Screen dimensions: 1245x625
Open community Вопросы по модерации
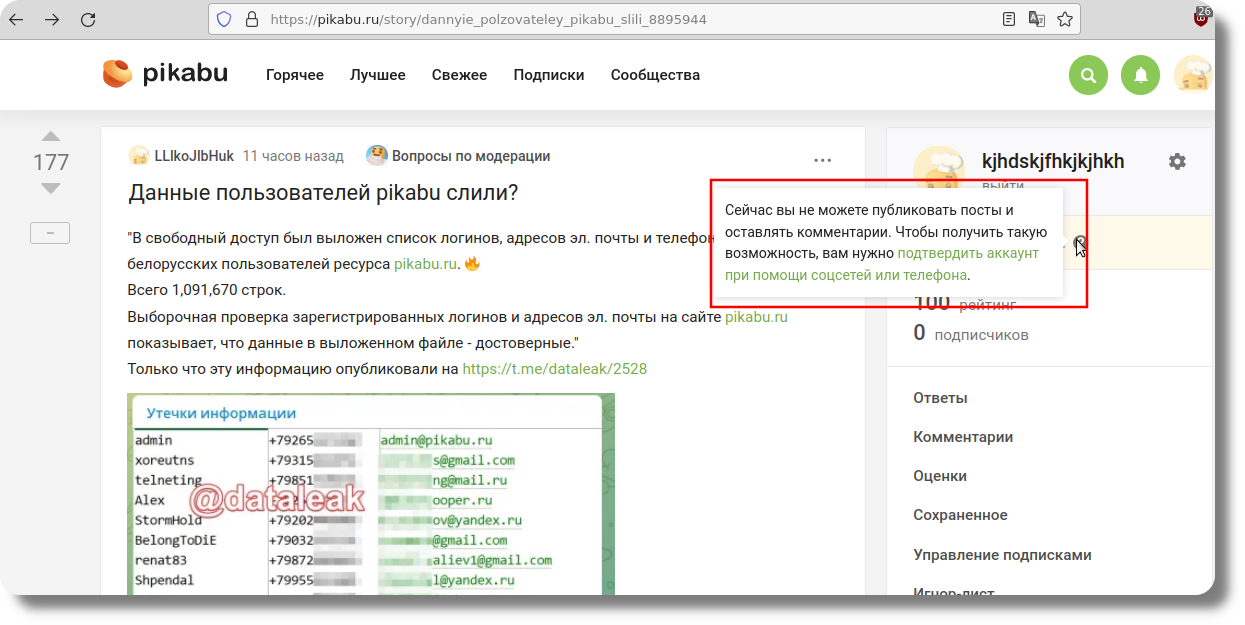(471, 156)
